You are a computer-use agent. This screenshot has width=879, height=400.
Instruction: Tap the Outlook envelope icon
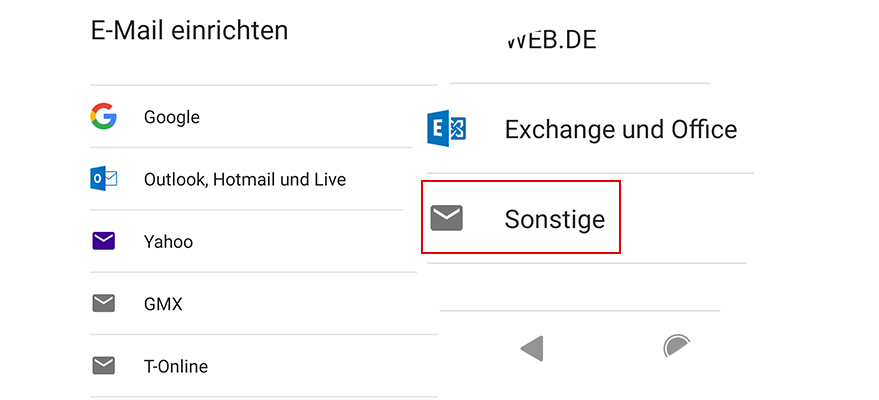(x=103, y=180)
